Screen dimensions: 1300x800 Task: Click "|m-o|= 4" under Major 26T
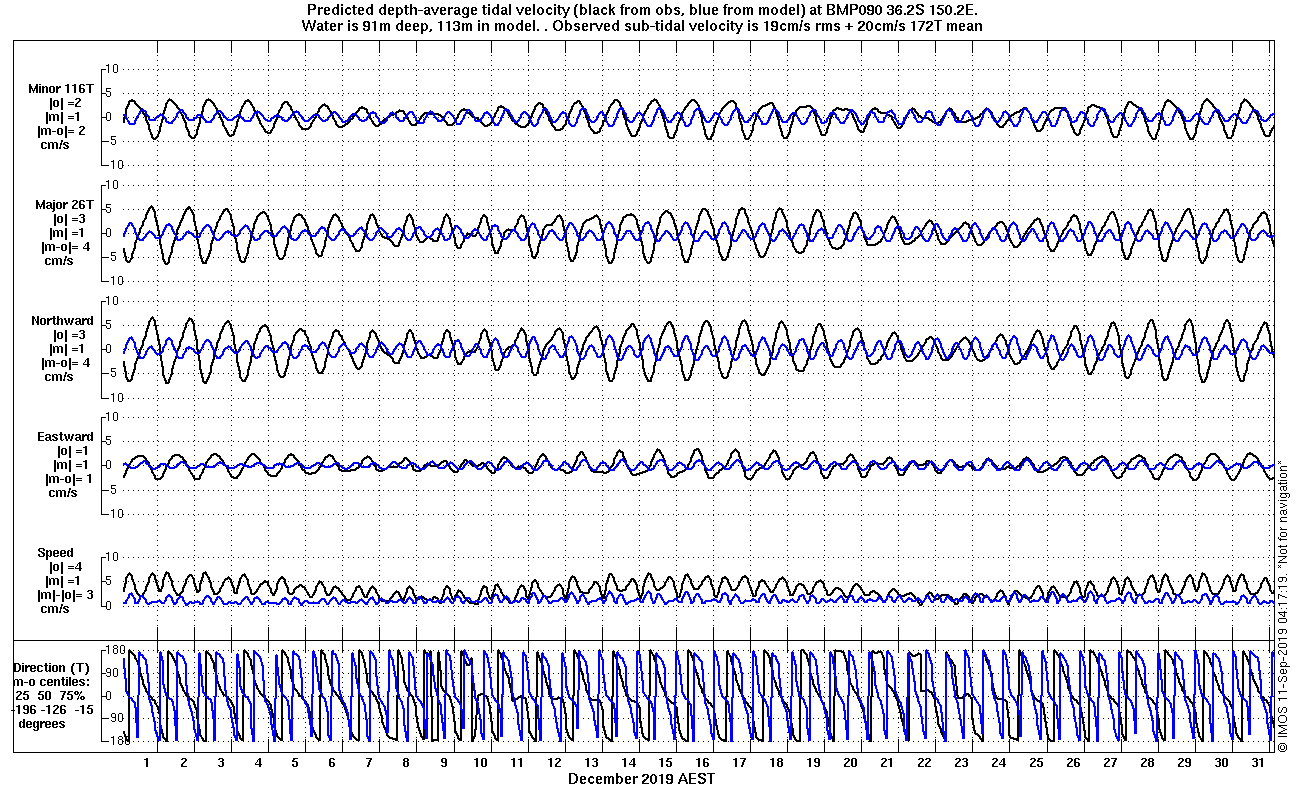64,247
